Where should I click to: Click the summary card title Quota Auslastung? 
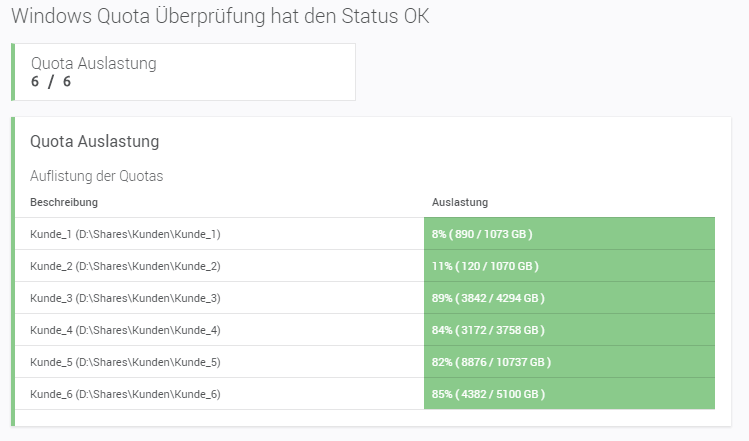point(94,63)
